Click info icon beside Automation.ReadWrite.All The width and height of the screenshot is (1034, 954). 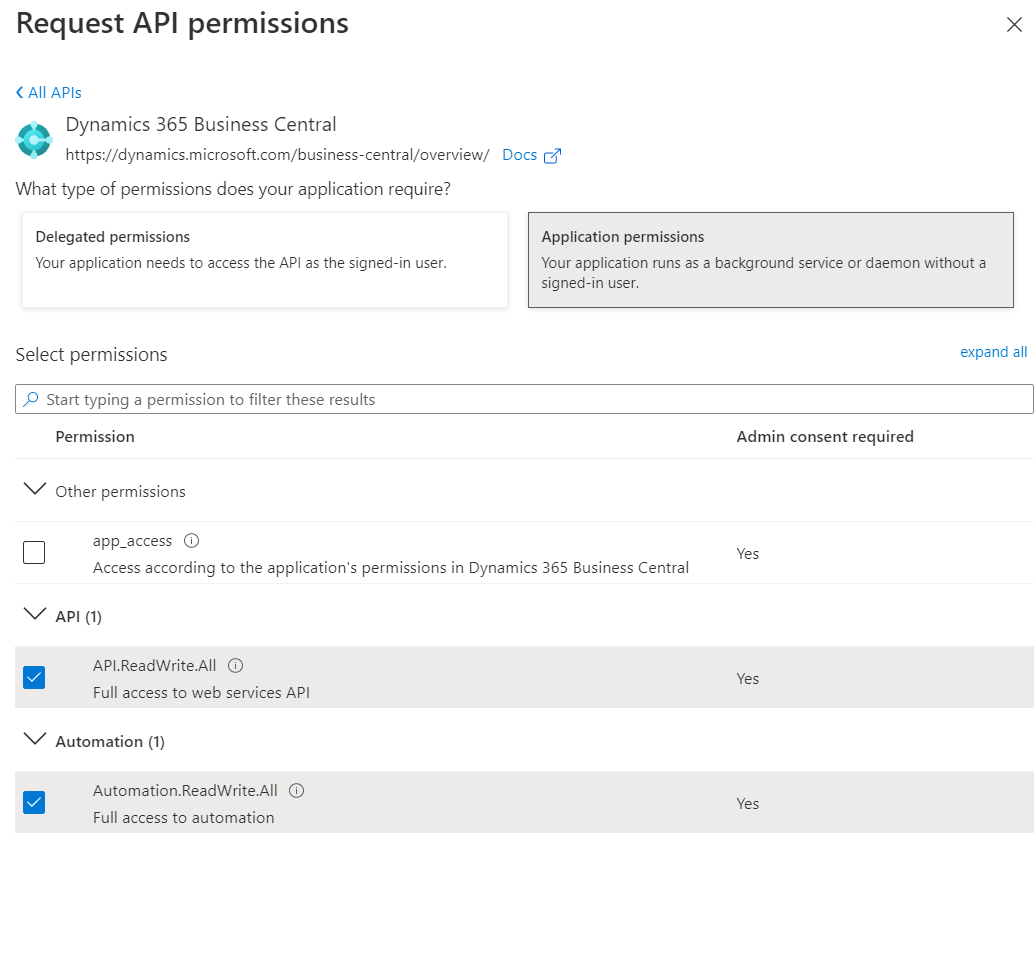pos(296,791)
